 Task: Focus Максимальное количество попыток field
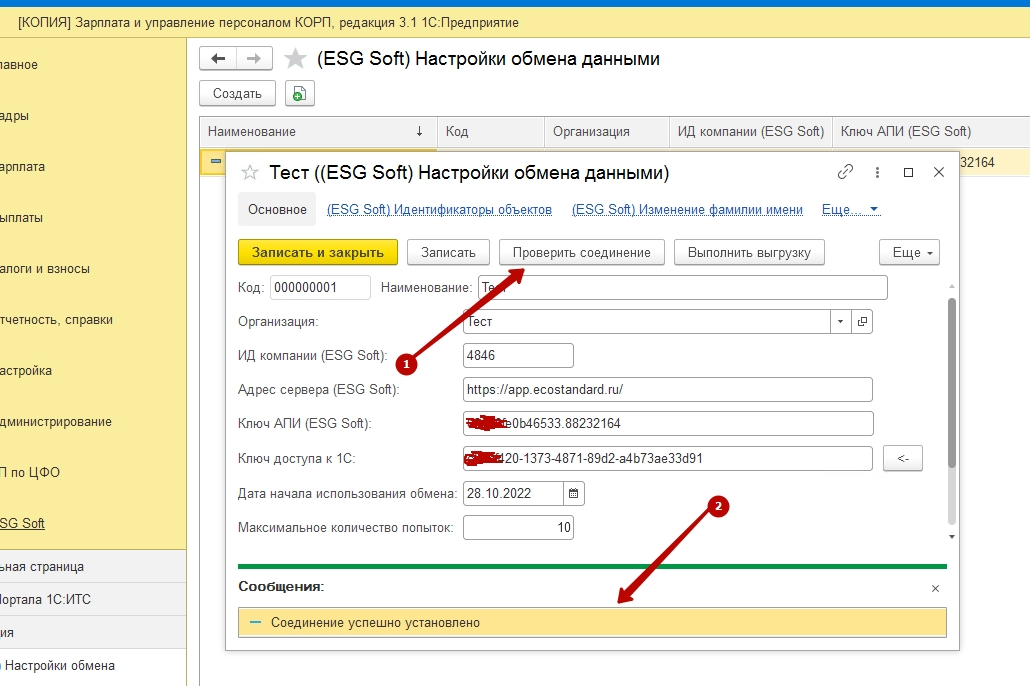(518, 528)
